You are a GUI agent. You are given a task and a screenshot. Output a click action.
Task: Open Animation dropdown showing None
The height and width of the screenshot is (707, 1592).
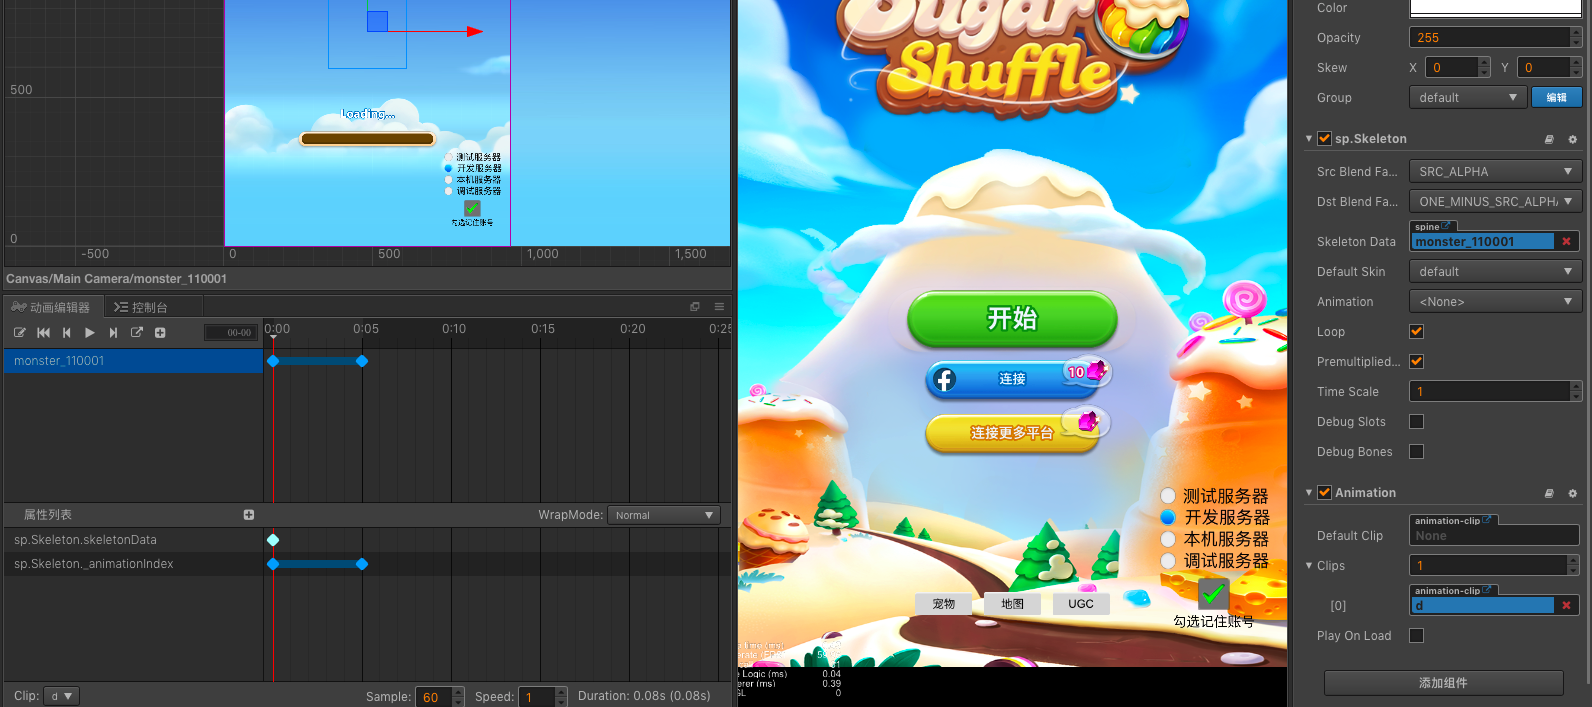(1495, 302)
